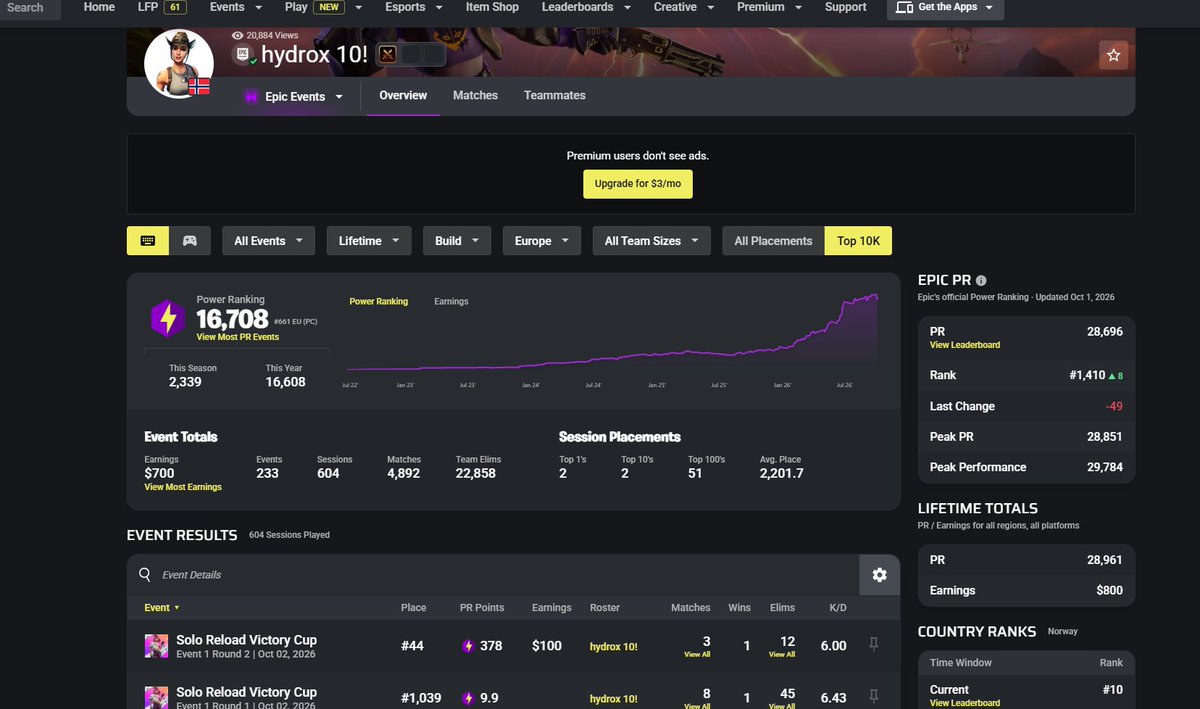Click the purple Epic Events invader icon

point(251,97)
